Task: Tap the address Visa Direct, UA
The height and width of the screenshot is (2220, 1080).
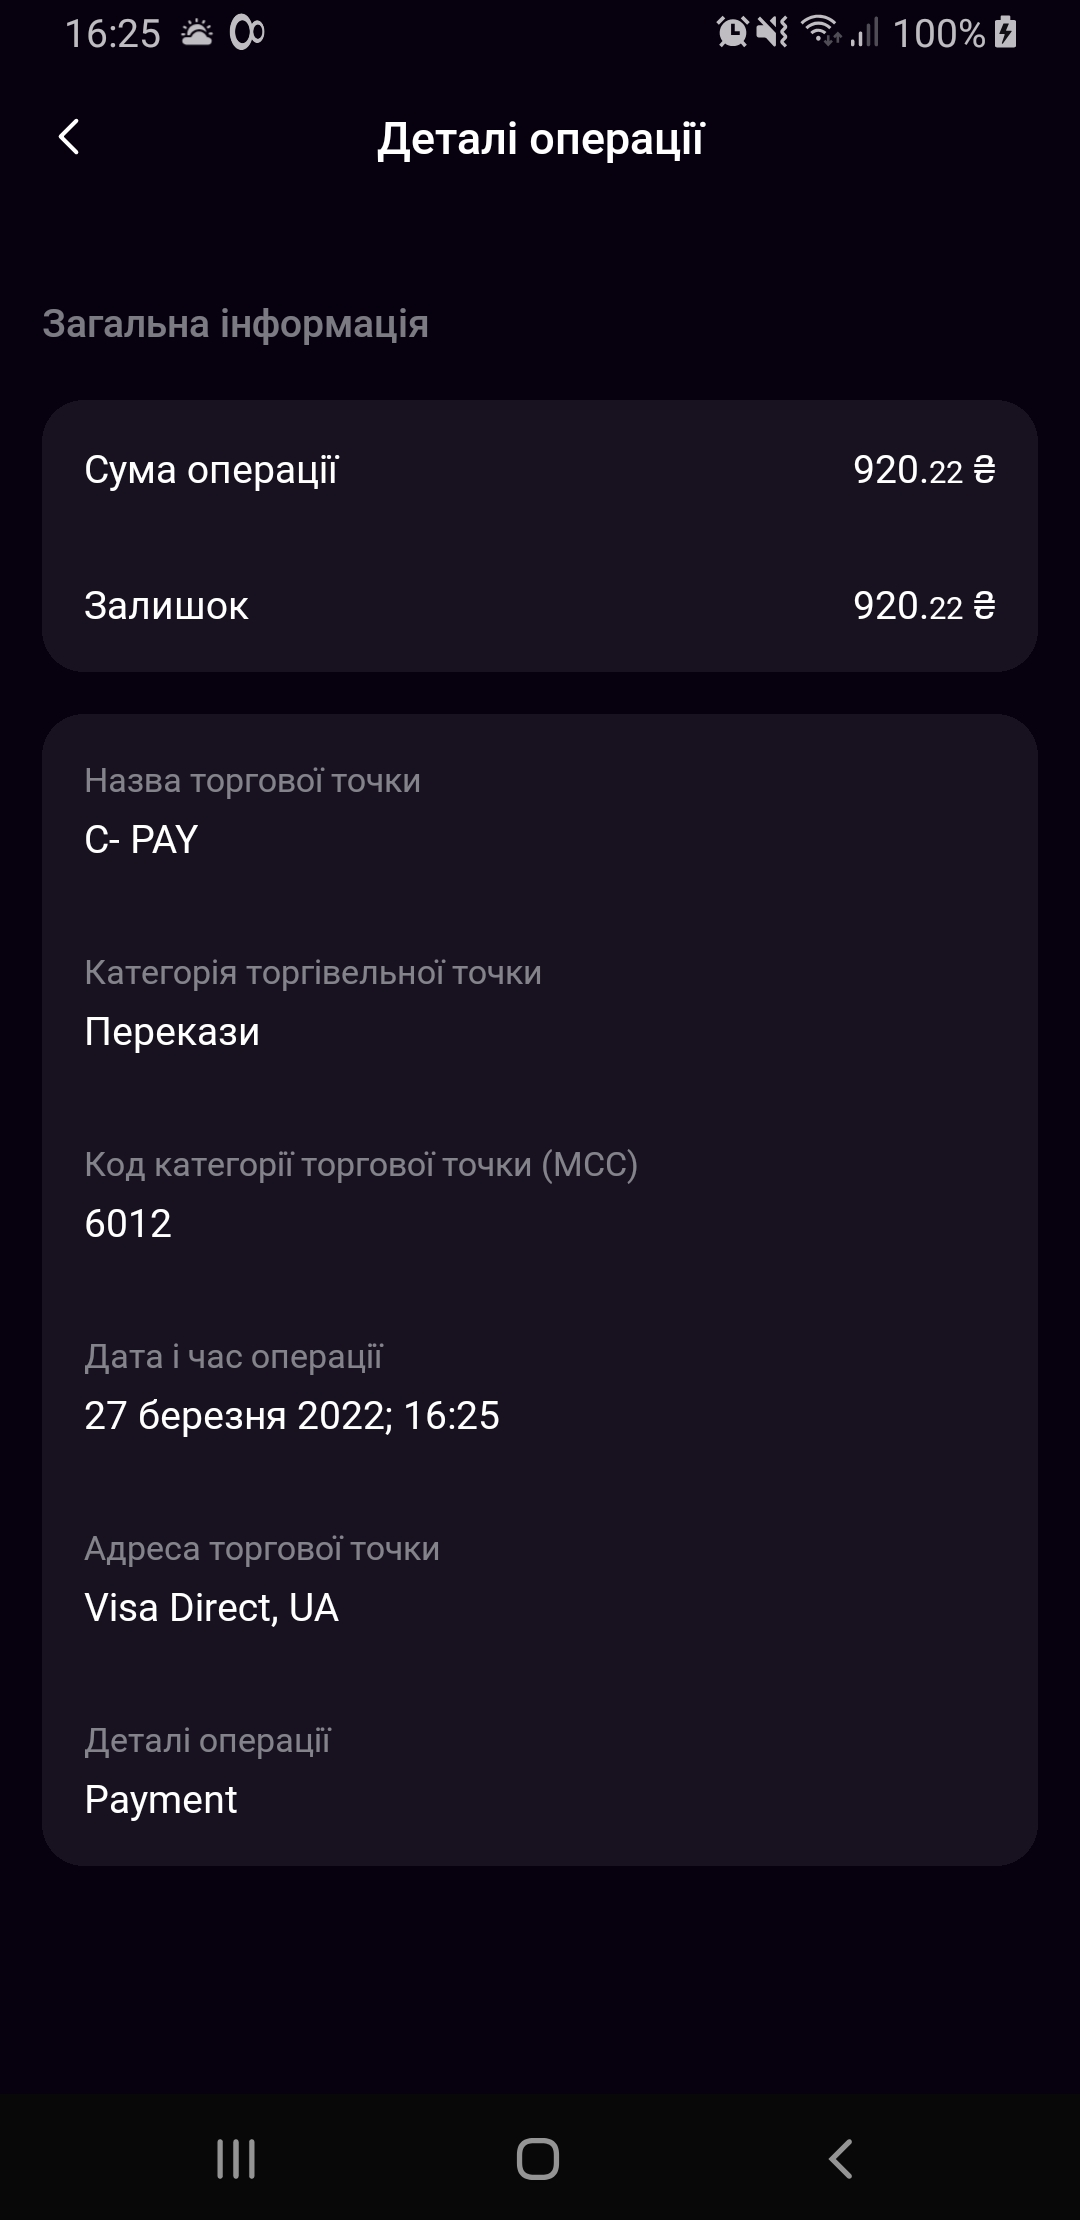Action: 212,1608
